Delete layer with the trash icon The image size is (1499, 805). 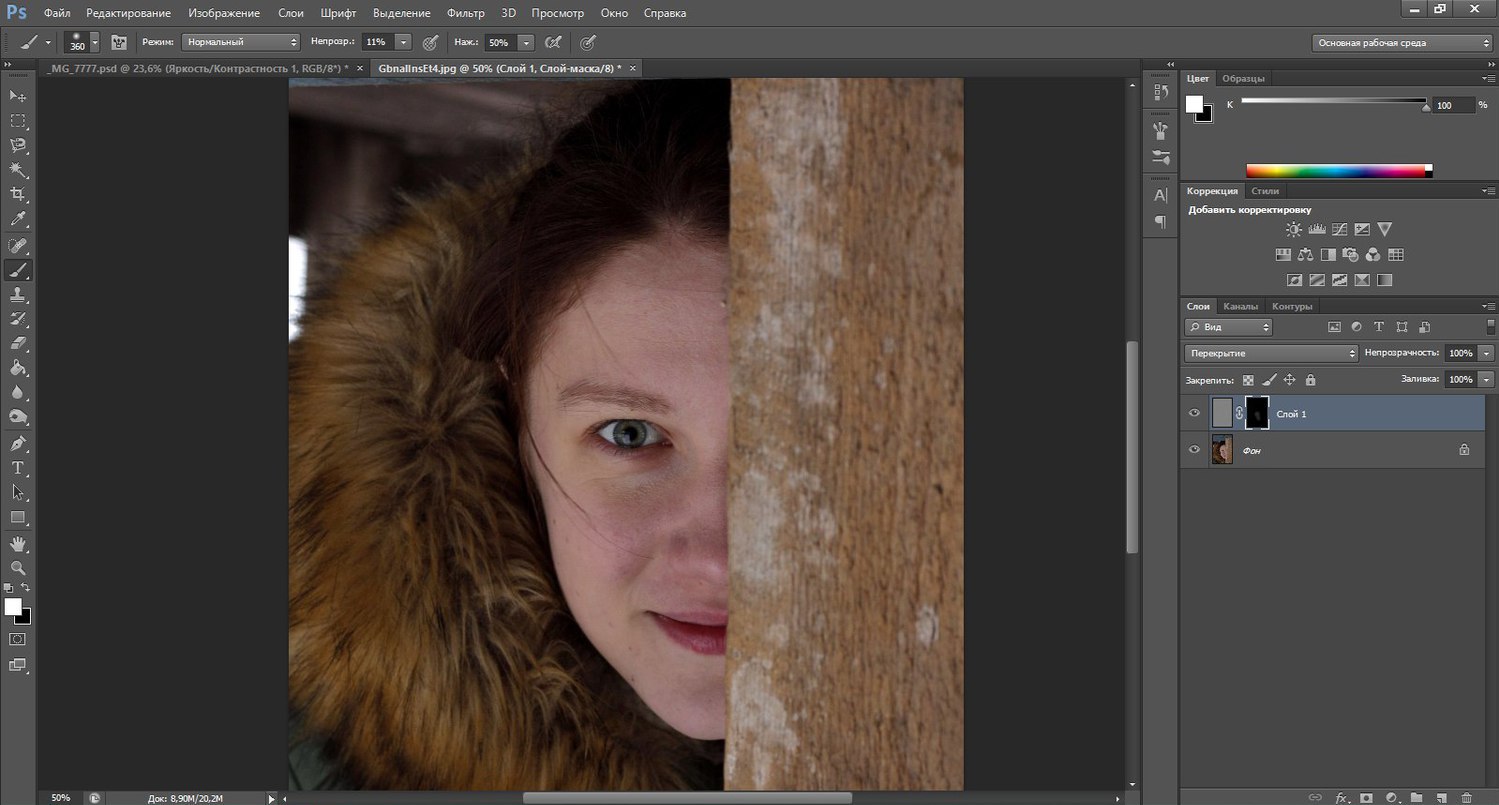pyautogui.click(x=1466, y=797)
